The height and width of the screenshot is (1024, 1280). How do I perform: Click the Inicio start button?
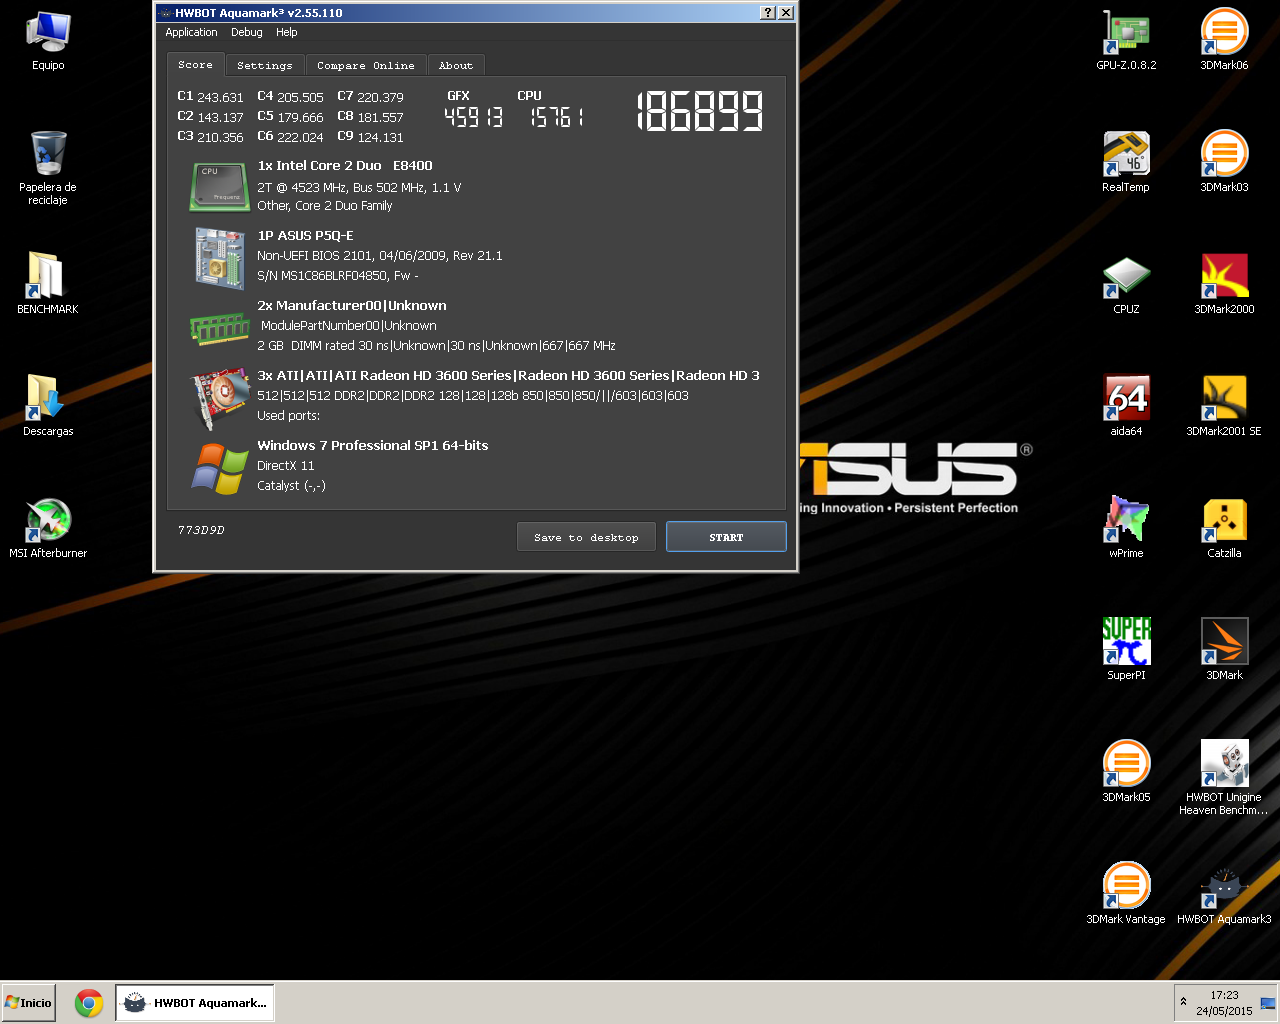[x=29, y=1003]
